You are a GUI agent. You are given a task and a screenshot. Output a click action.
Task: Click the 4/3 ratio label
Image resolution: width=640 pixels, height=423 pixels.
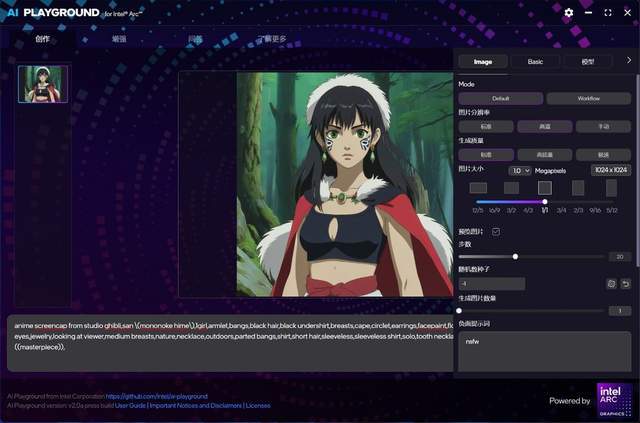[528, 210]
